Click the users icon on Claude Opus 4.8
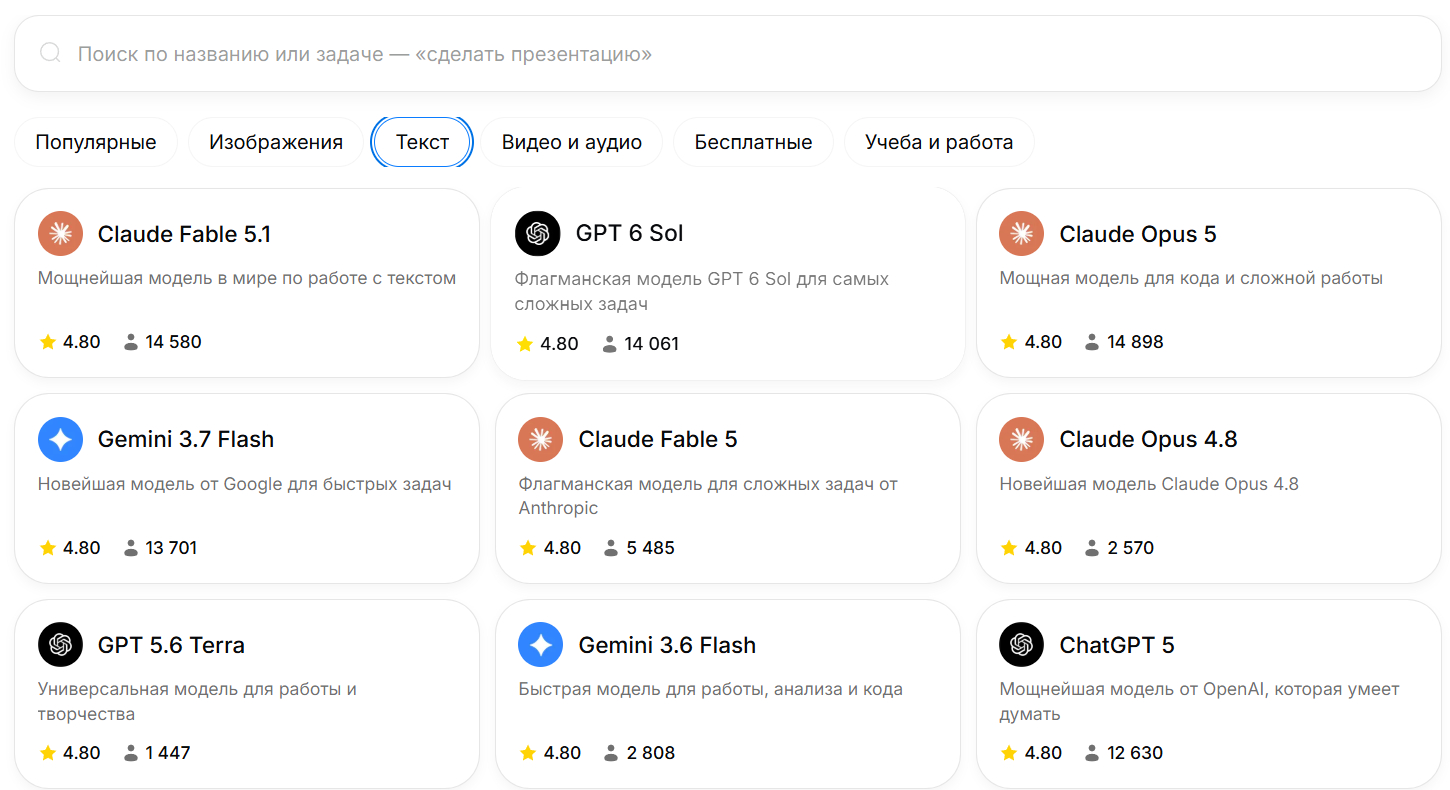 (x=1093, y=548)
